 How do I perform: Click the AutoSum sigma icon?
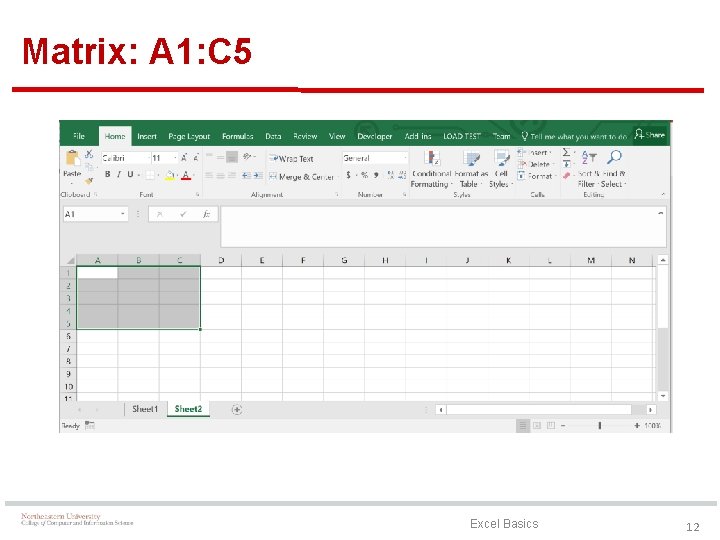567,152
